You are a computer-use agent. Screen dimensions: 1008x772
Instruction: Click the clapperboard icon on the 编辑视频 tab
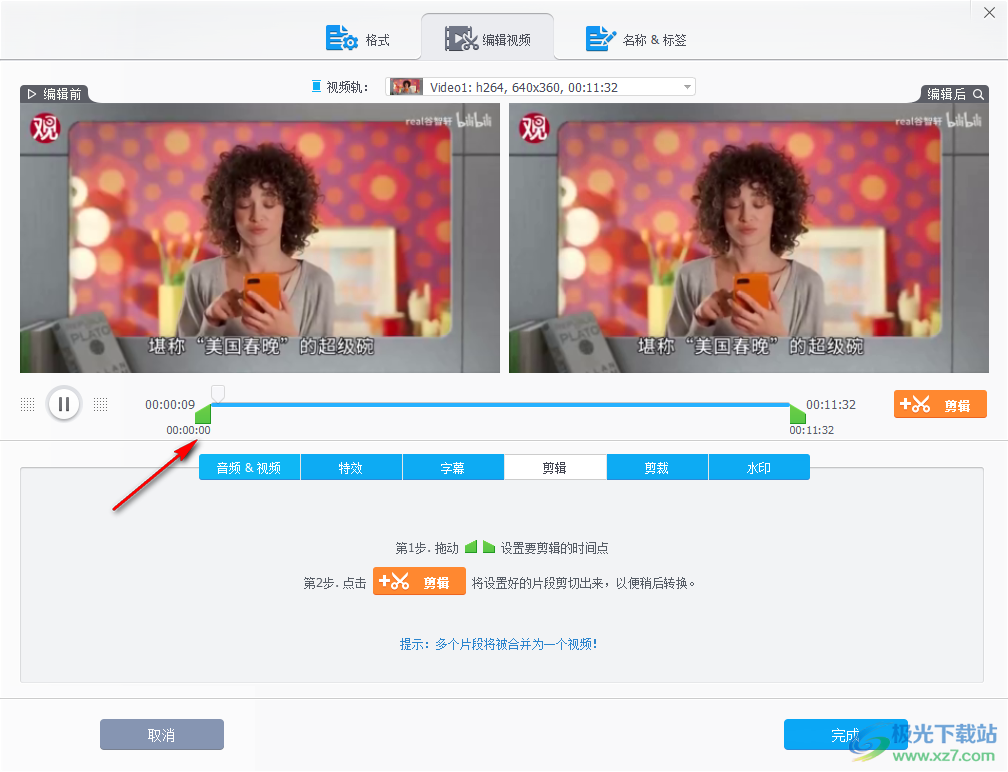(459, 38)
